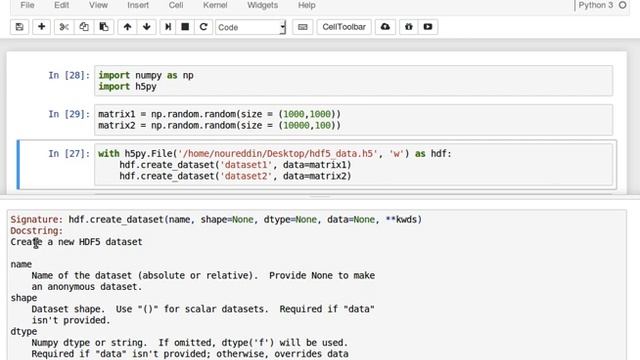Image resolution: width=640 pixels, height=360 pixels.
Task: Open the File menu
Action: tap(27, 5)
